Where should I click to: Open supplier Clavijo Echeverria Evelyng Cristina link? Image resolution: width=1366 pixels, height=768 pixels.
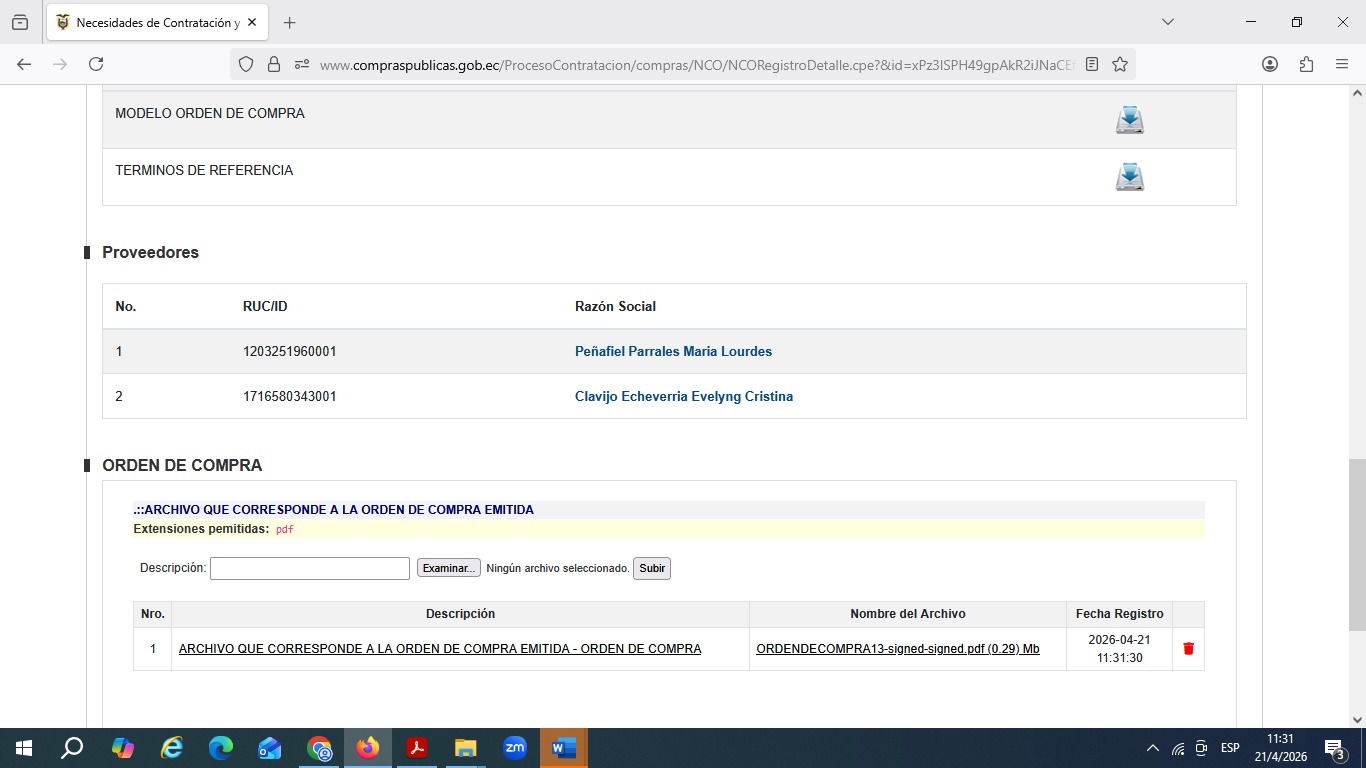coord(684,397)
